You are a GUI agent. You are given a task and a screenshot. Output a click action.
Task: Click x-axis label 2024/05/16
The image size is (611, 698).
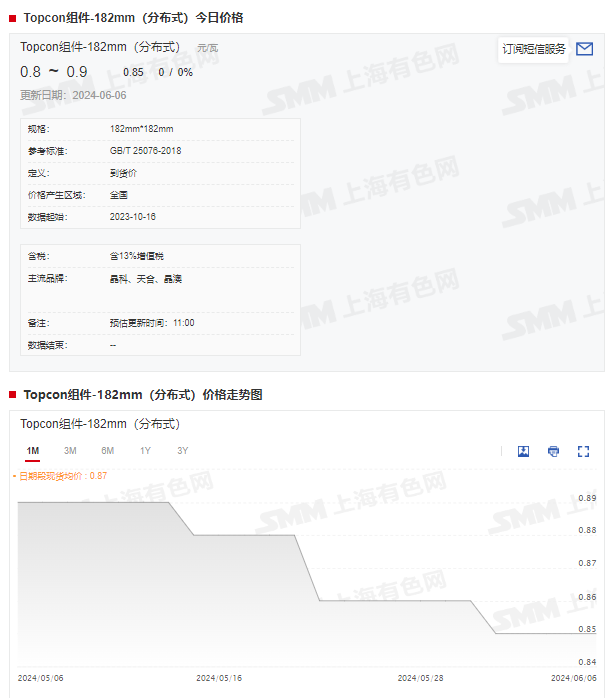tap(219, 678)
